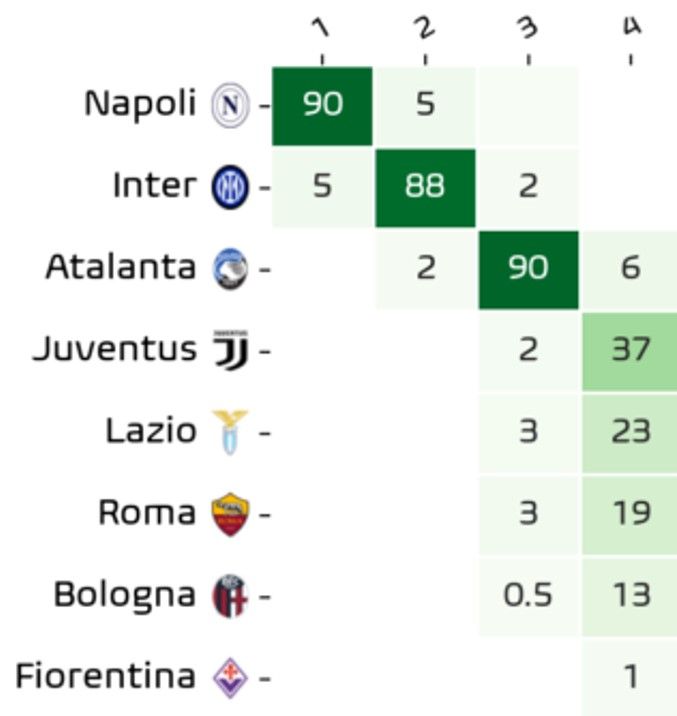Select the Napoli 90 percent first-place cell
This screenshot has height=716, width=677.
point(323,105)
